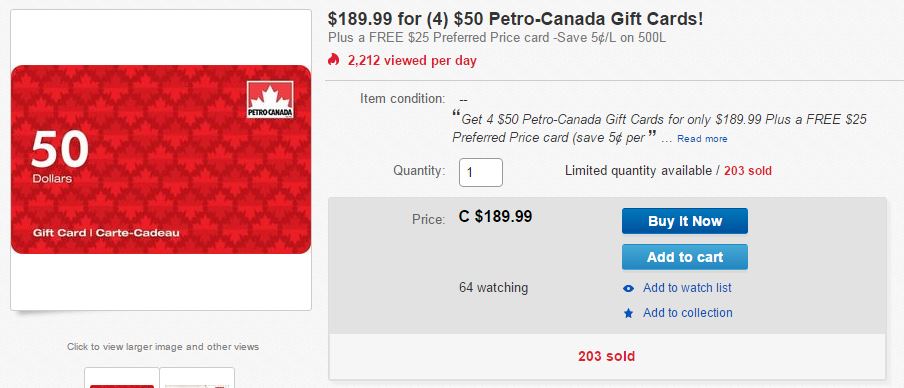Open the Add to collection link
Screen dimensions: 904x388
point(688,313)
